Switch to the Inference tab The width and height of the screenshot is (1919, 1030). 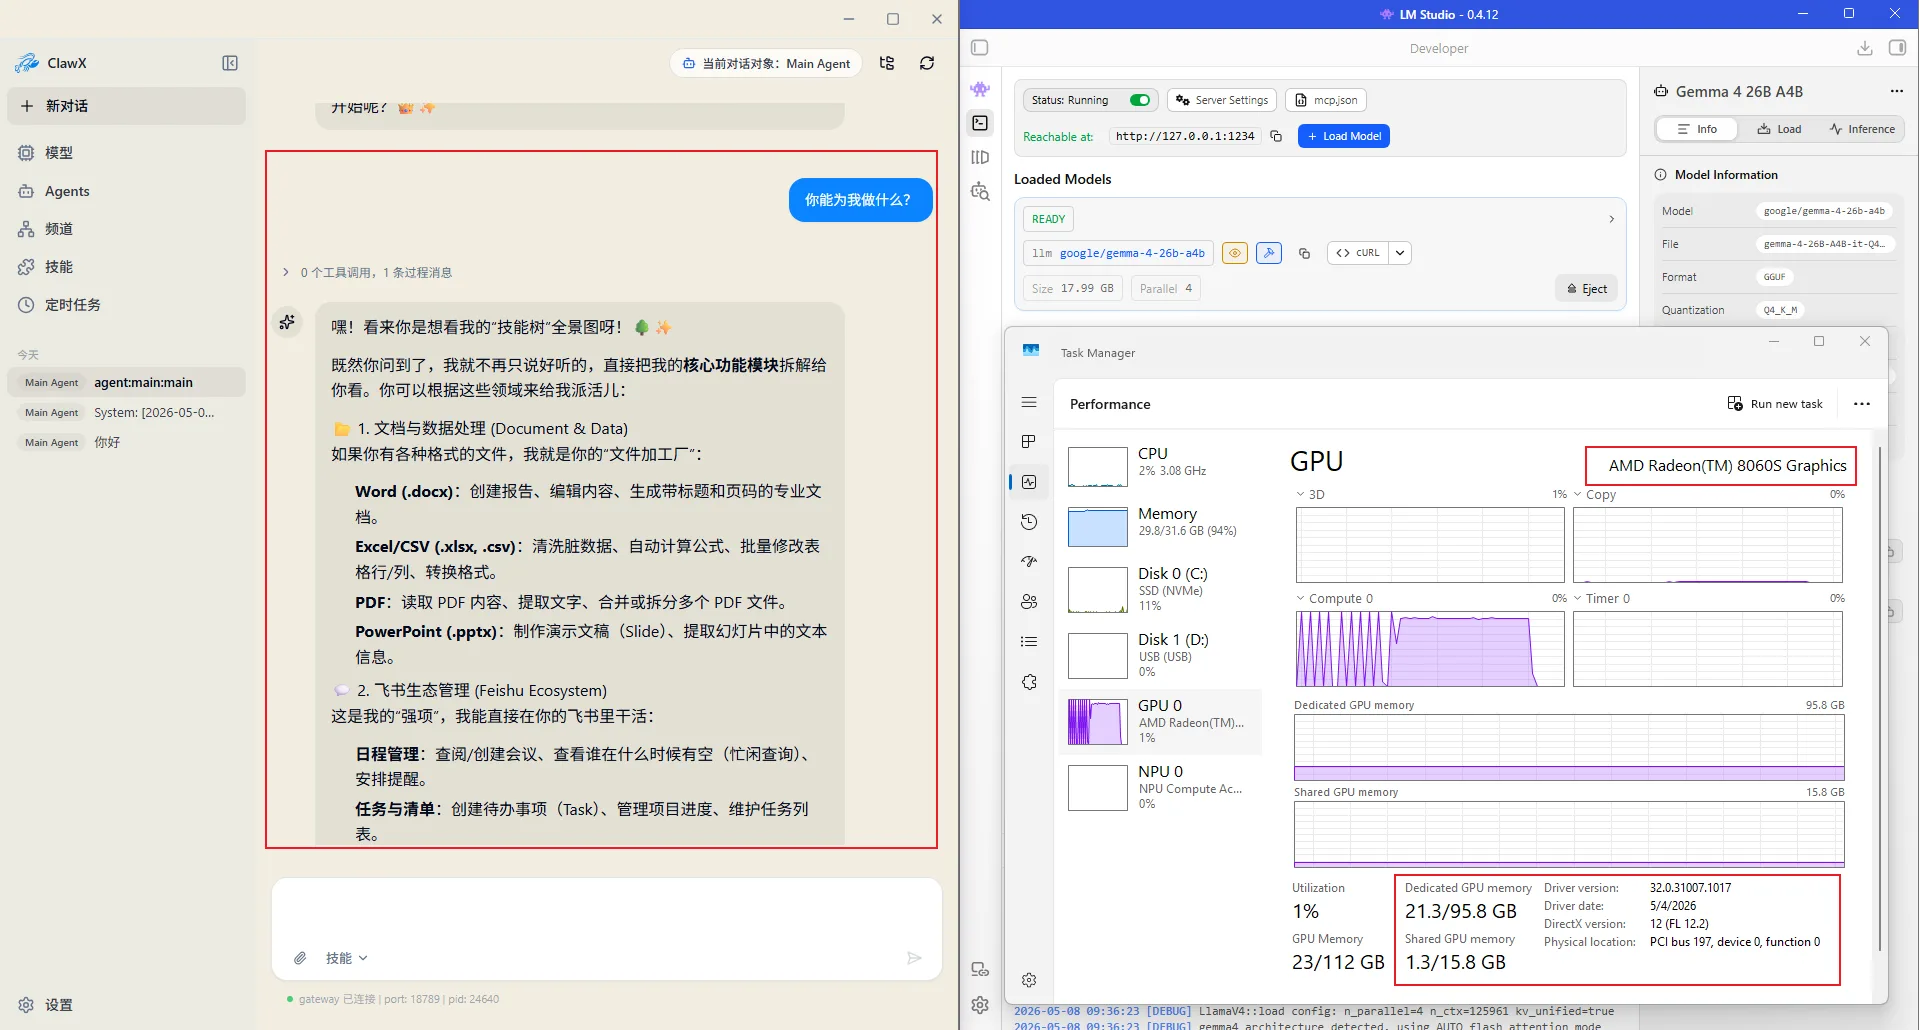1862,129
